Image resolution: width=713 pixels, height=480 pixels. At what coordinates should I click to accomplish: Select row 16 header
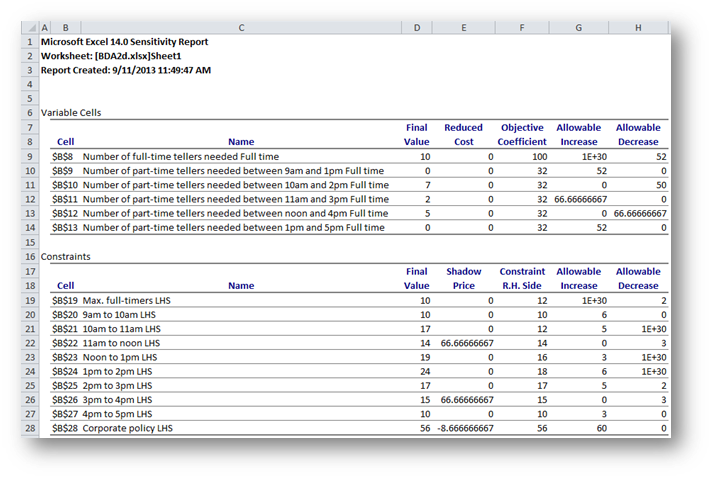(30, 256)
